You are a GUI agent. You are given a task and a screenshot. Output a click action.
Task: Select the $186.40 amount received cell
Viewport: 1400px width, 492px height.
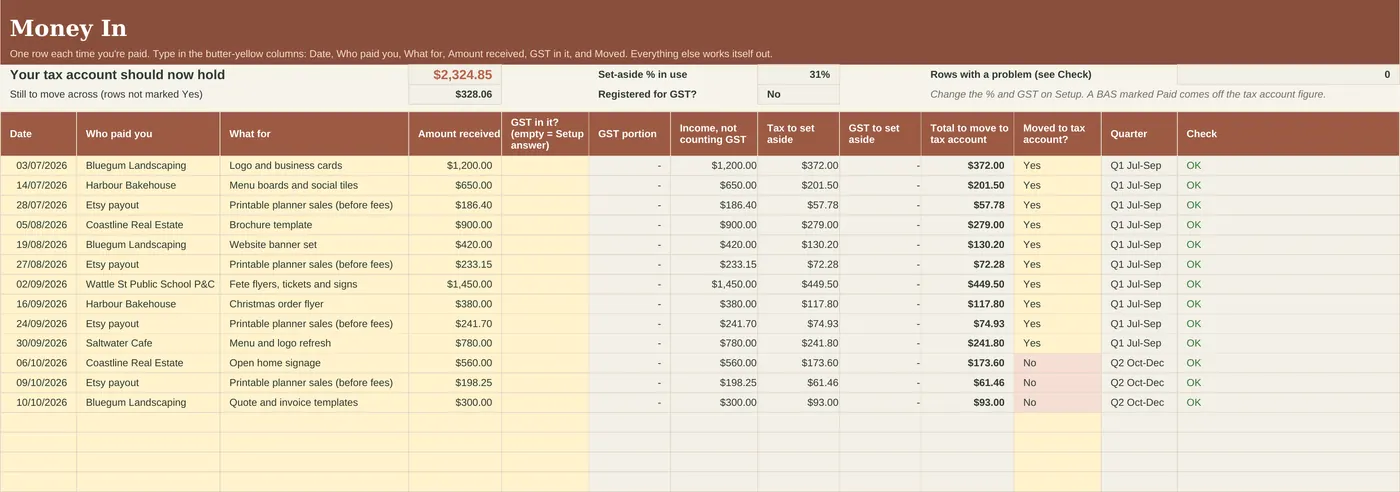455,205
